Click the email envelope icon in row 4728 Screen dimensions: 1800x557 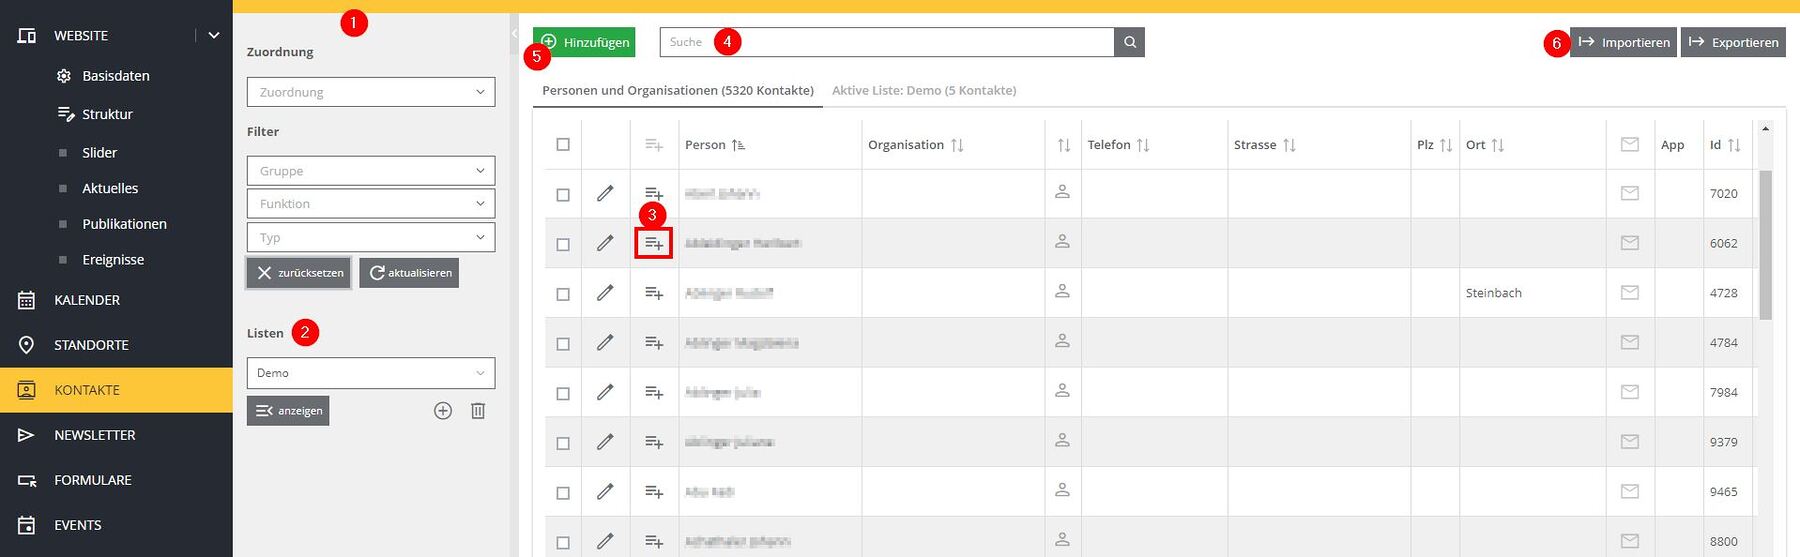[x=1629, y=293]
